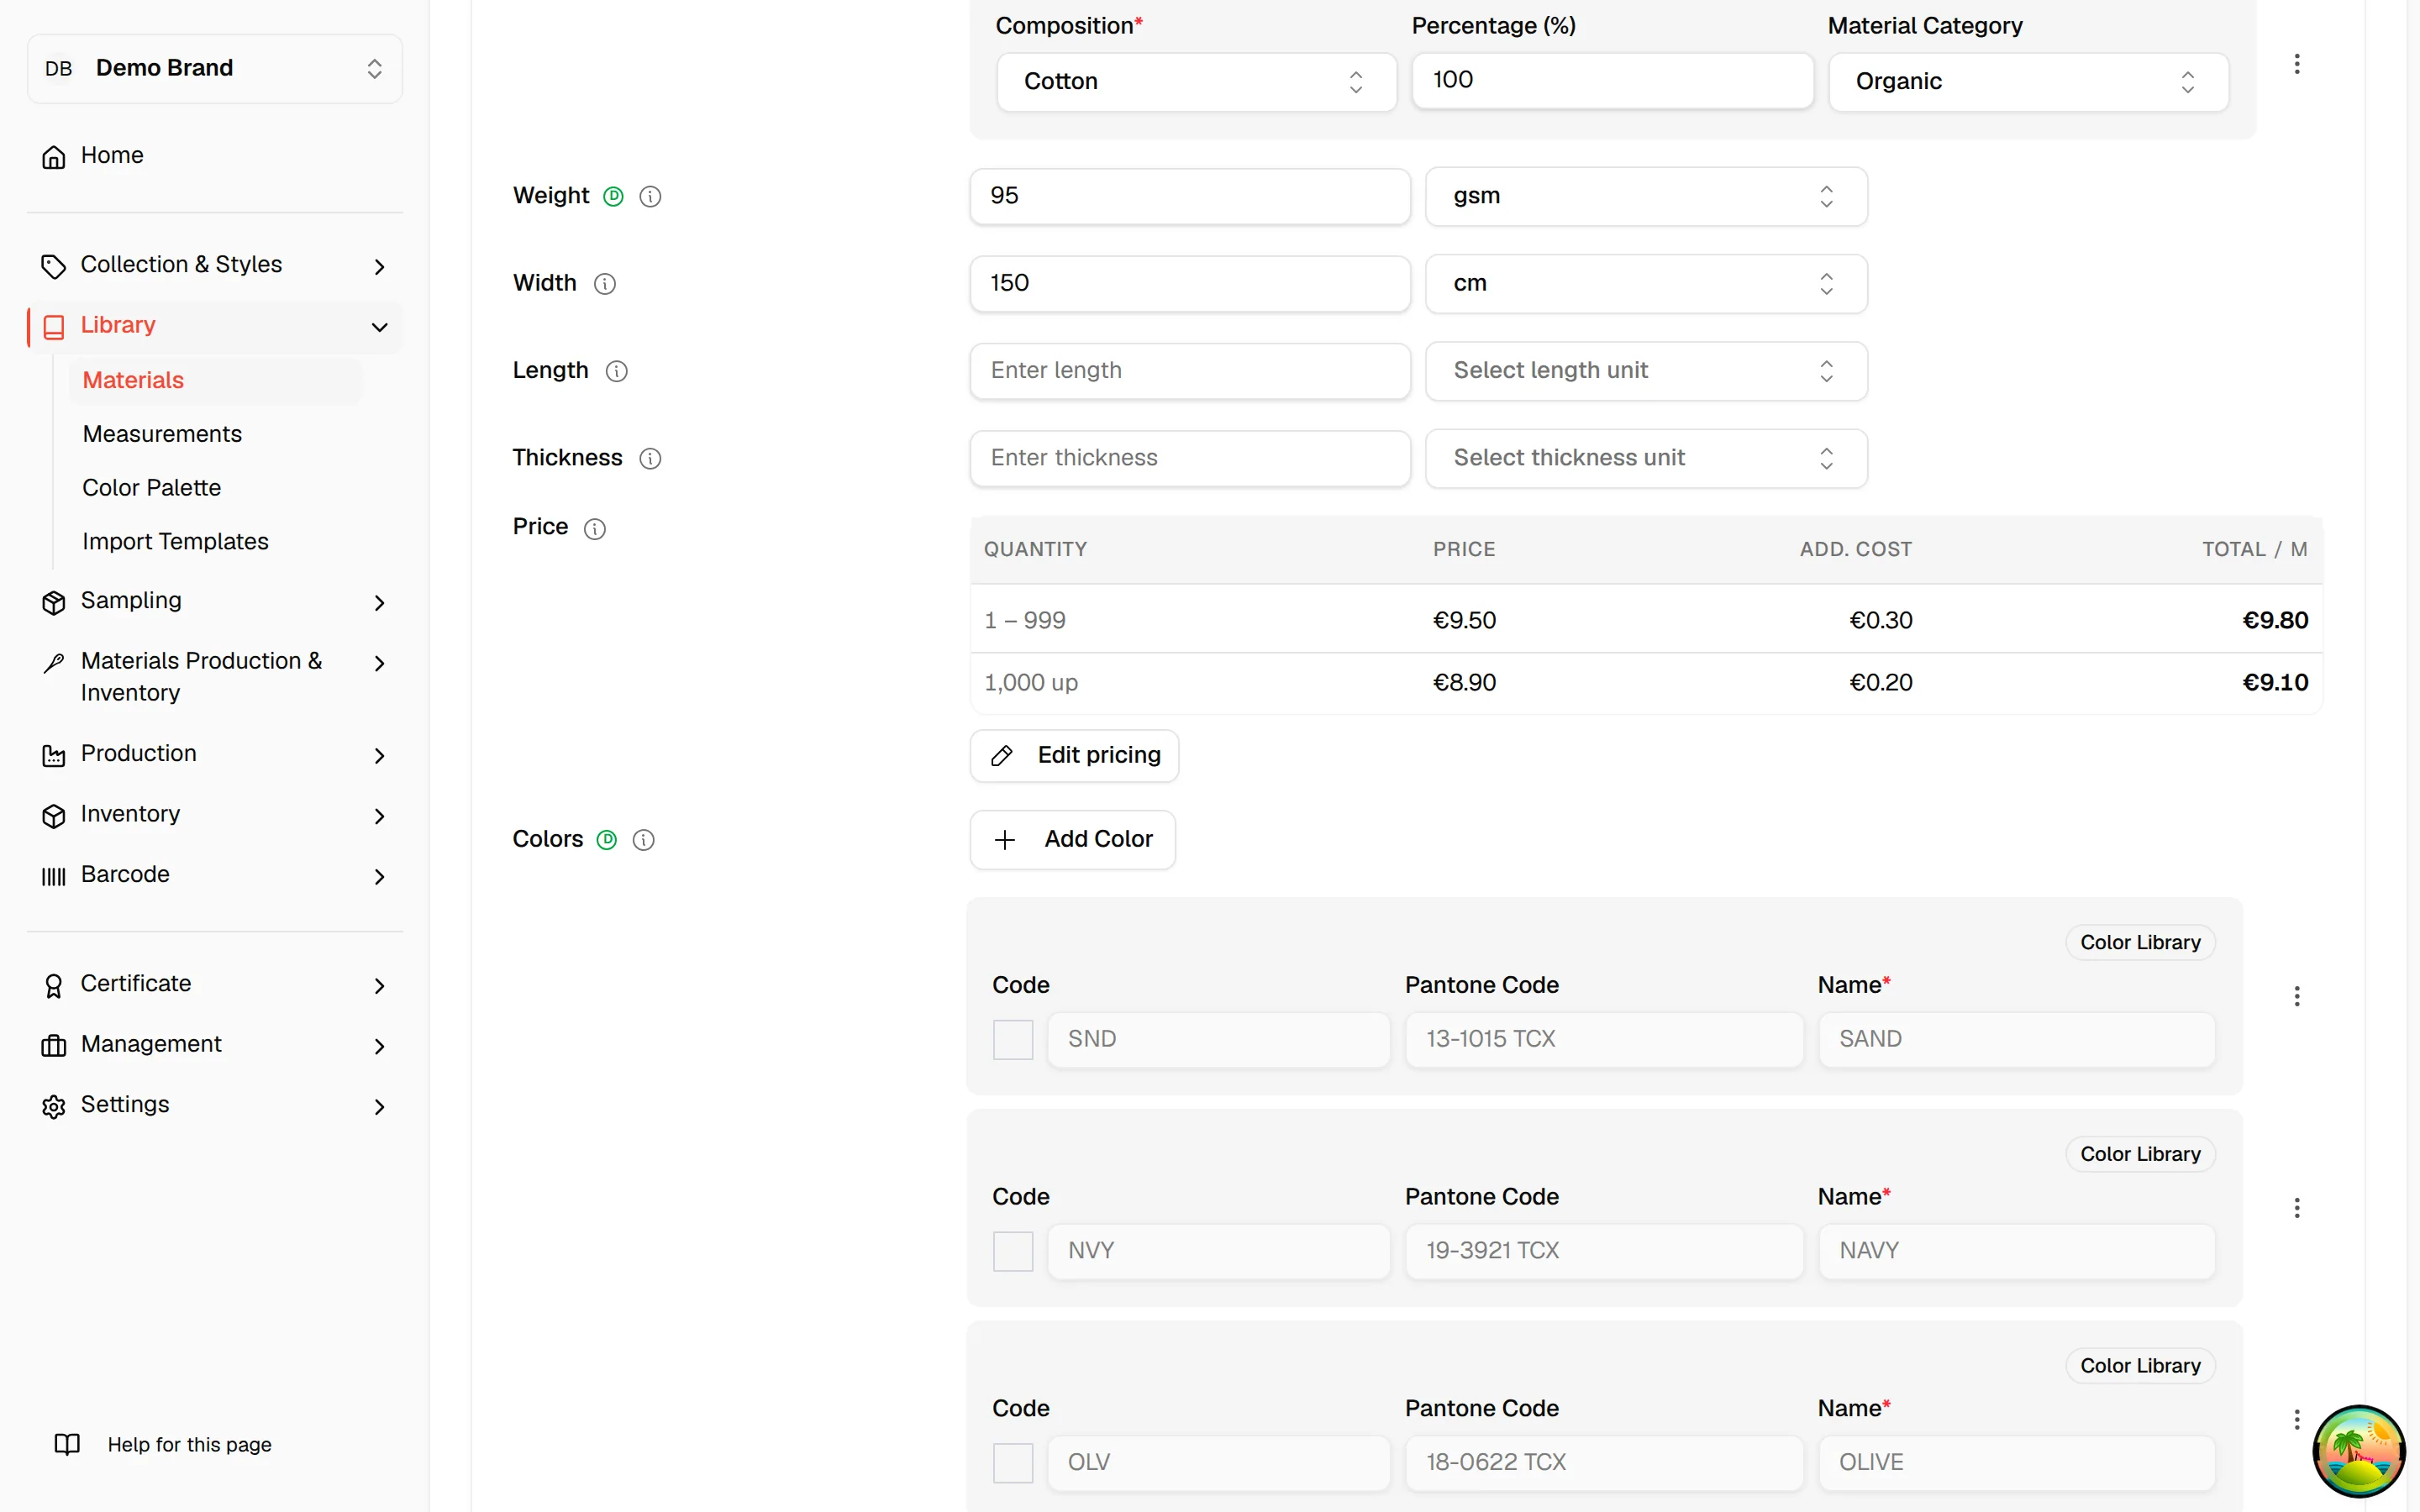This screenshot has height=1512, width=2420.
Task: Open the Composition Cotton dropdown
Action: coord(1196,82)
